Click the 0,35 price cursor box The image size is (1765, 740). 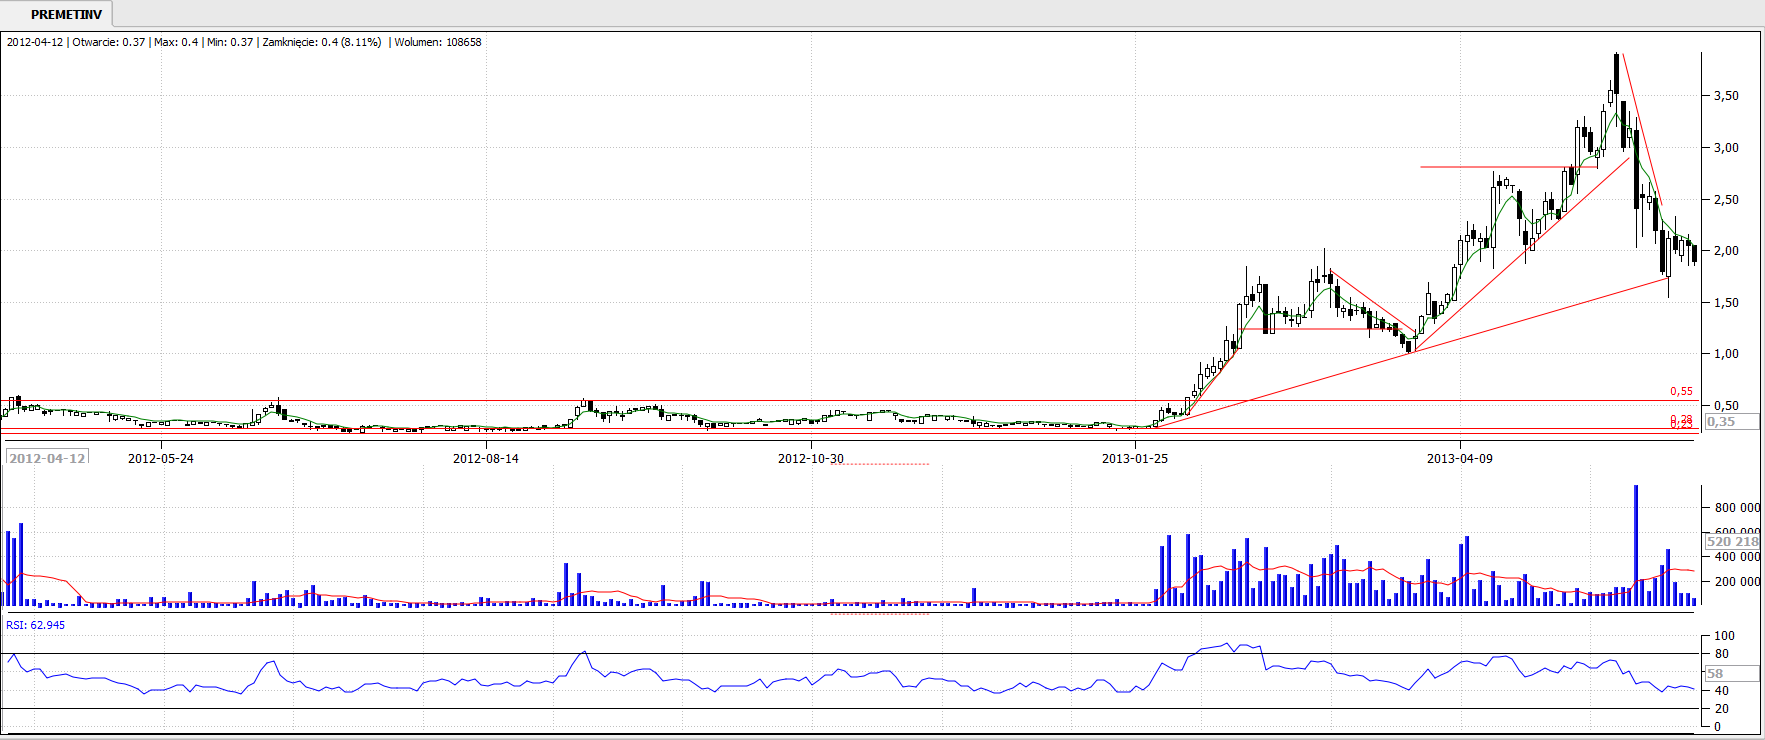[1721, 422]
